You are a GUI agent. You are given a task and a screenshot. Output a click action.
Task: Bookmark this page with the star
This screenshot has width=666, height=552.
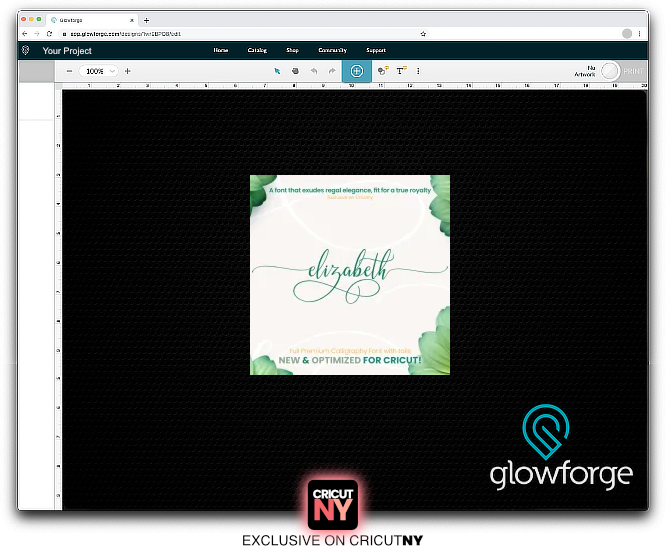[x=423, y=34]
